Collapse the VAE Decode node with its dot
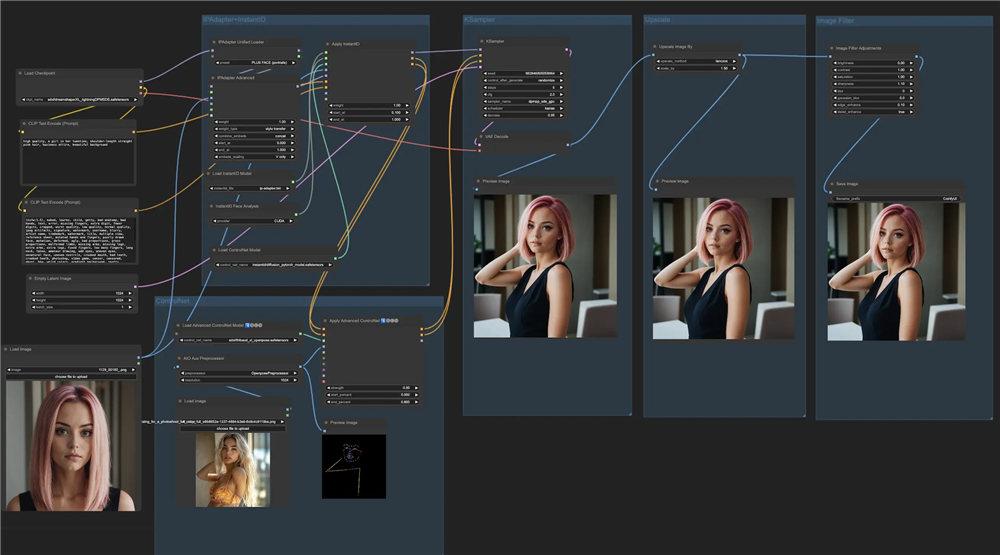This screenshot has width=1000, height=555. (x=481, y=137)
